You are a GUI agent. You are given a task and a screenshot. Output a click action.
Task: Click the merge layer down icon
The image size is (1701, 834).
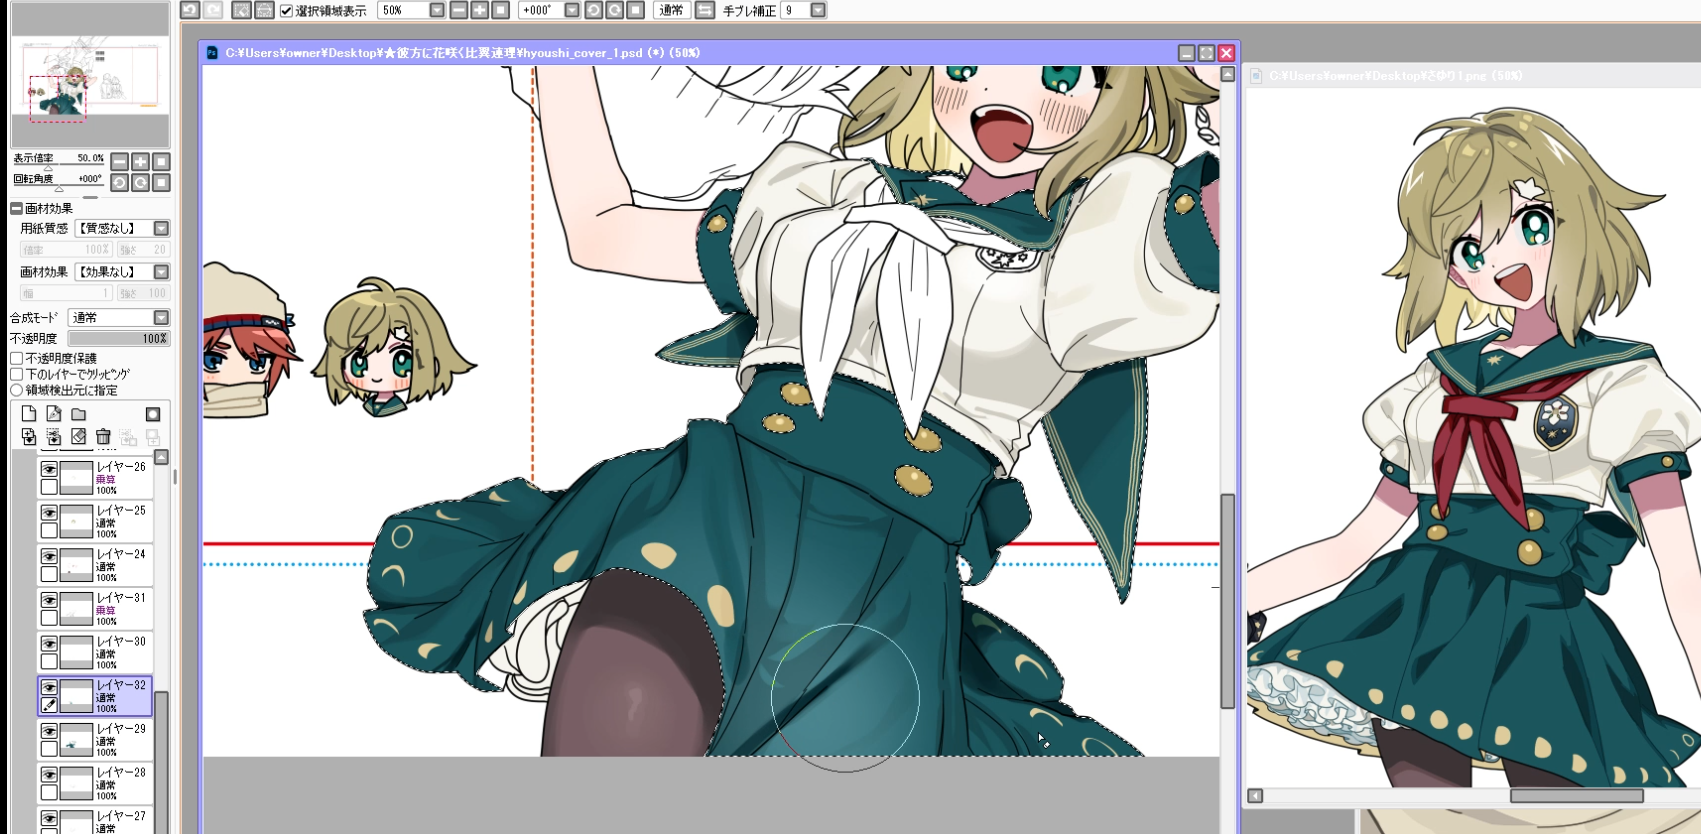coord(28,437)
